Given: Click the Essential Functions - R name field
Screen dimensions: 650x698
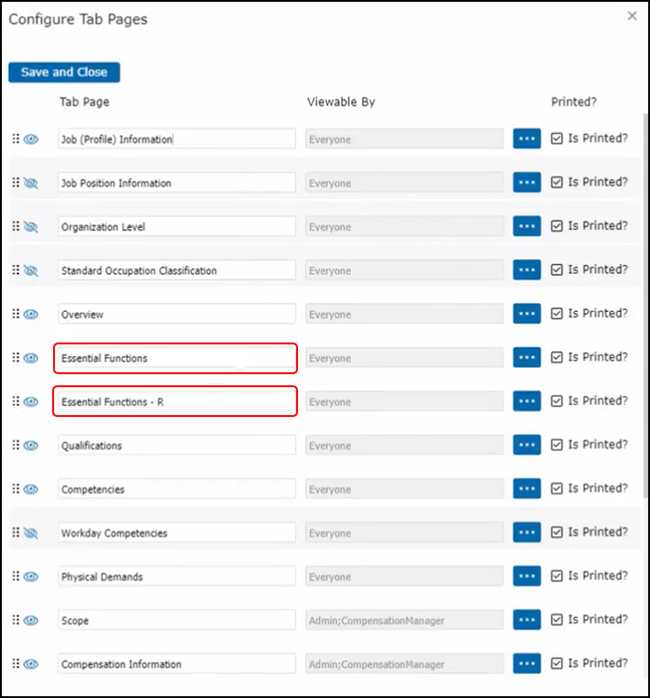Looking at the screenshot, I should pos(177,402).
